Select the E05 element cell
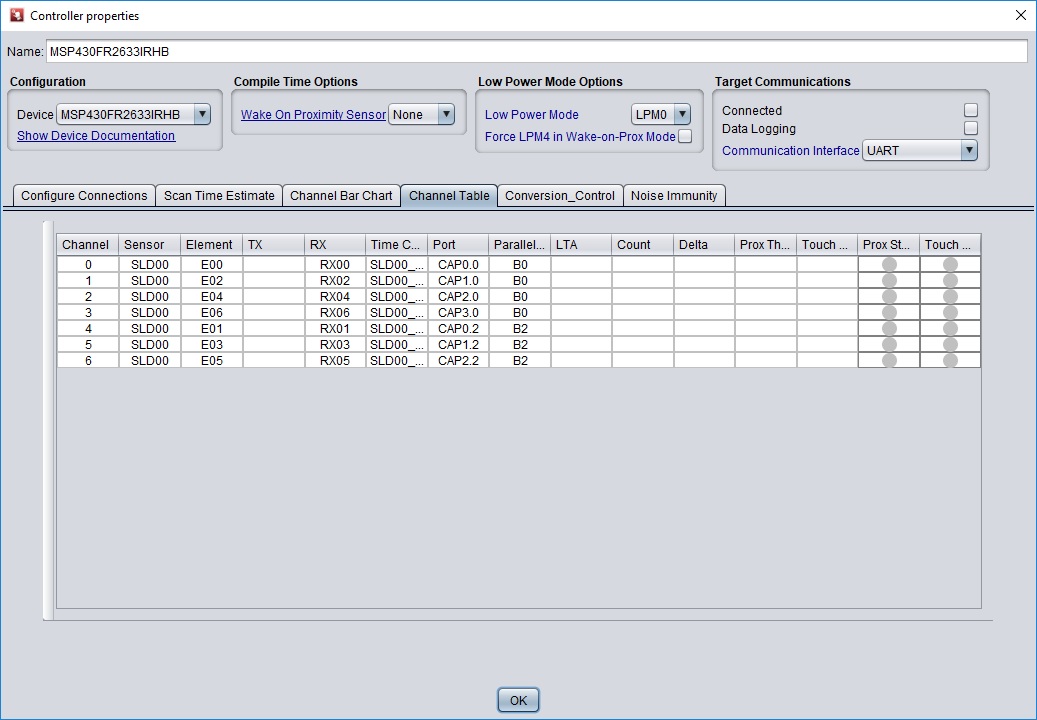 (x=212, y=360)
